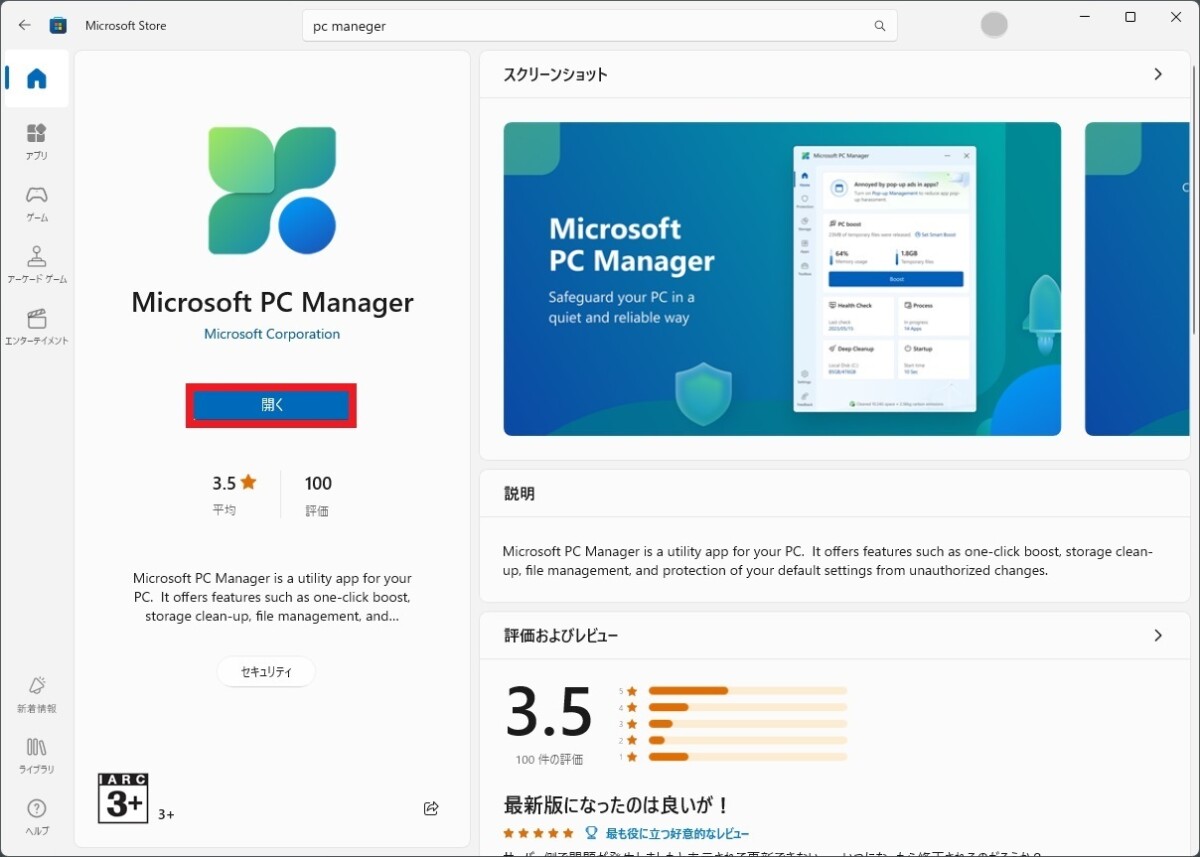Open the アプリ section in sidebar
Image resolution: width=1200 pixels, height=857 pixels.
coord(37,142)
